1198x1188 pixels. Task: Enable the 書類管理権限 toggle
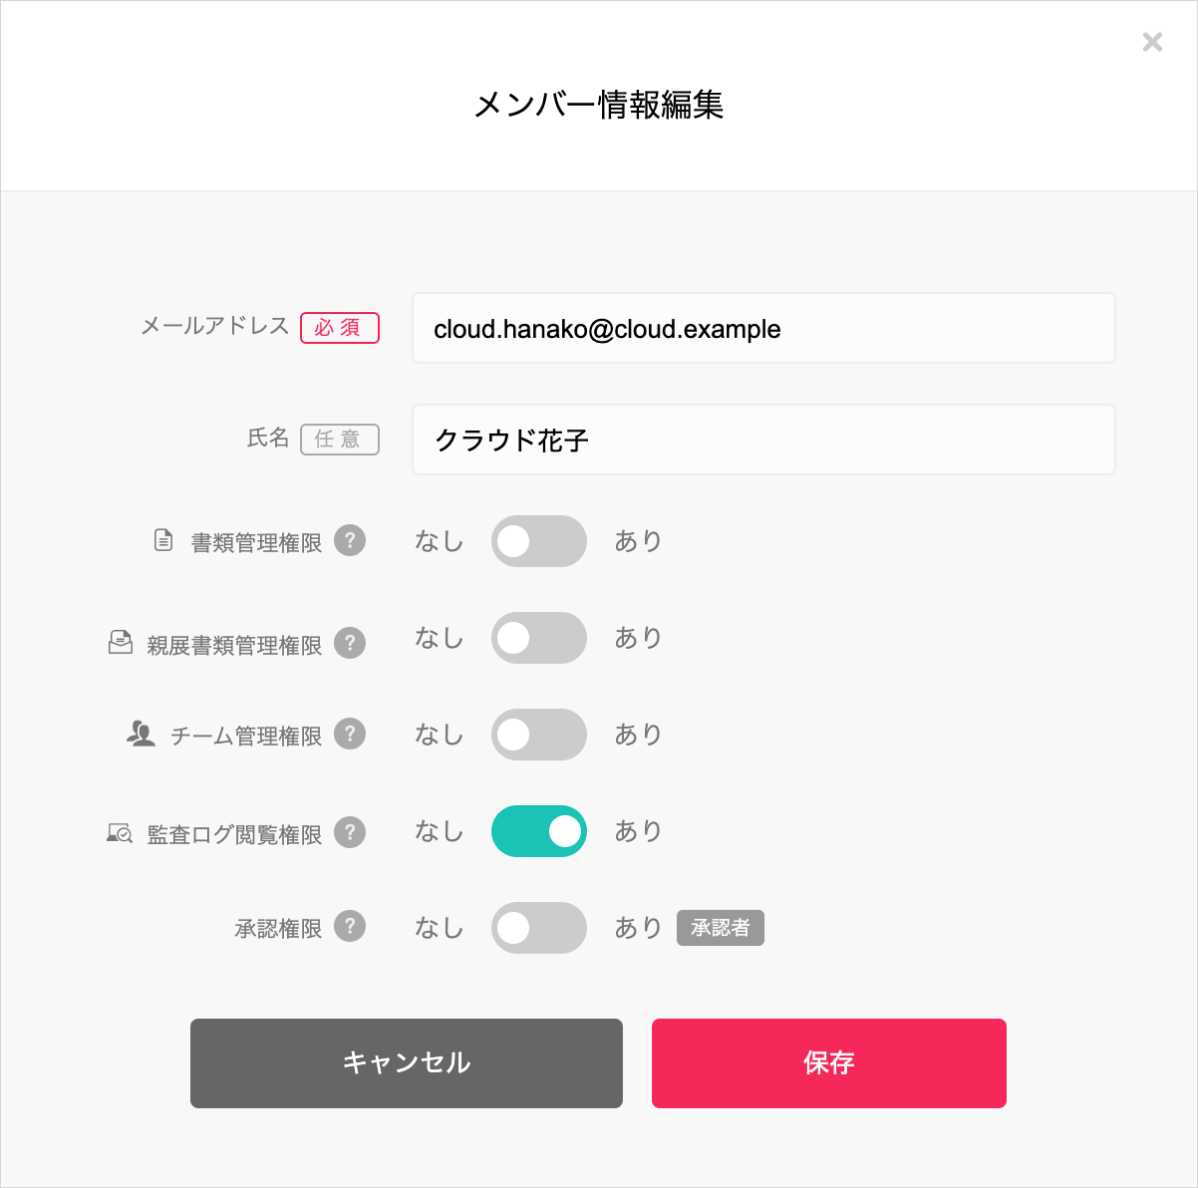coord(539,541)
